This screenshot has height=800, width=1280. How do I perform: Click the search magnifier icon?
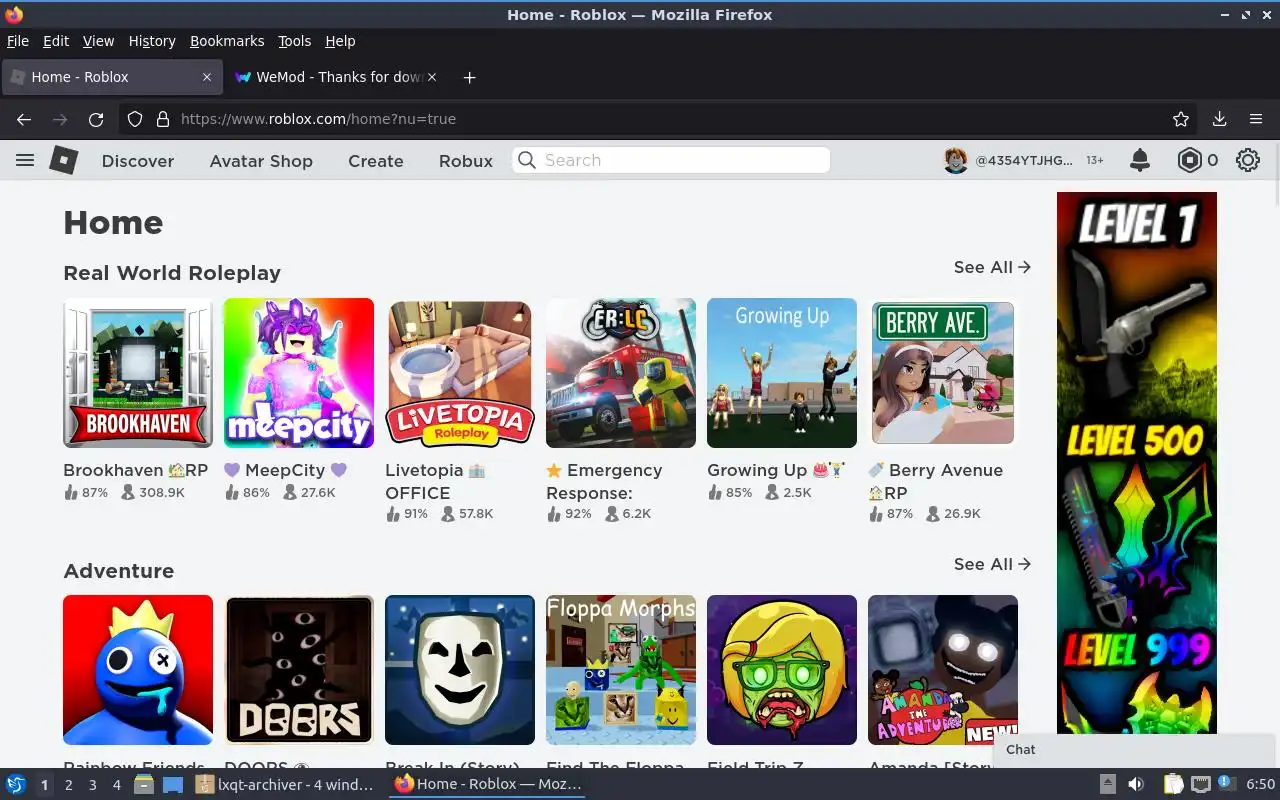[527, 160]
